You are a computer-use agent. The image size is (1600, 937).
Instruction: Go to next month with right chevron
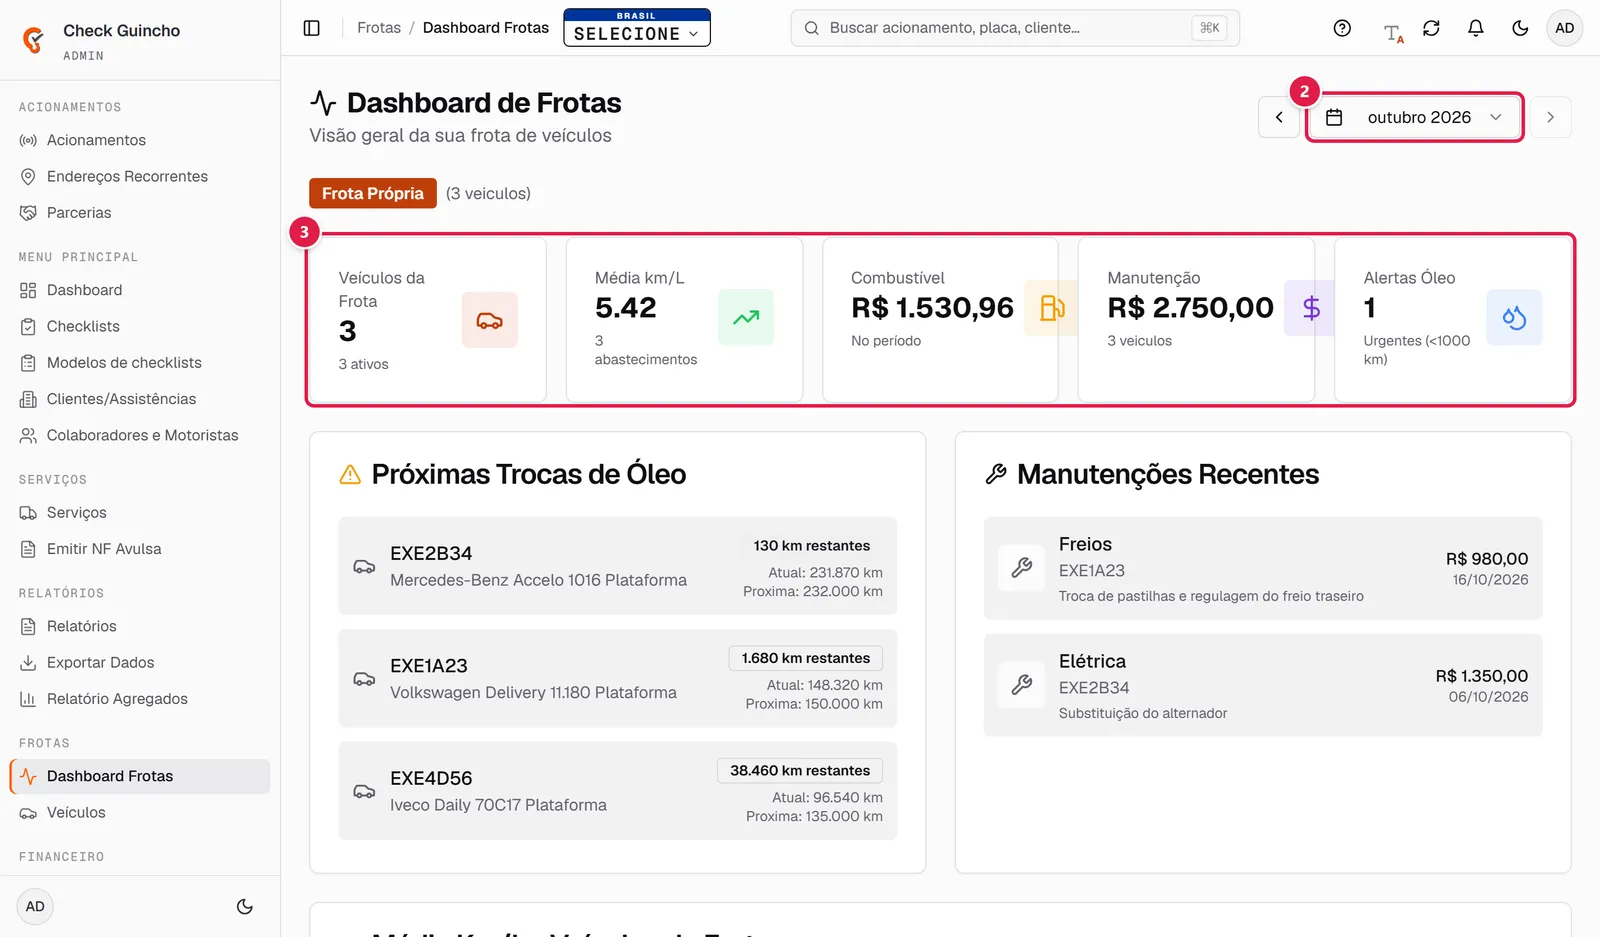click(x=1551, y=117)
